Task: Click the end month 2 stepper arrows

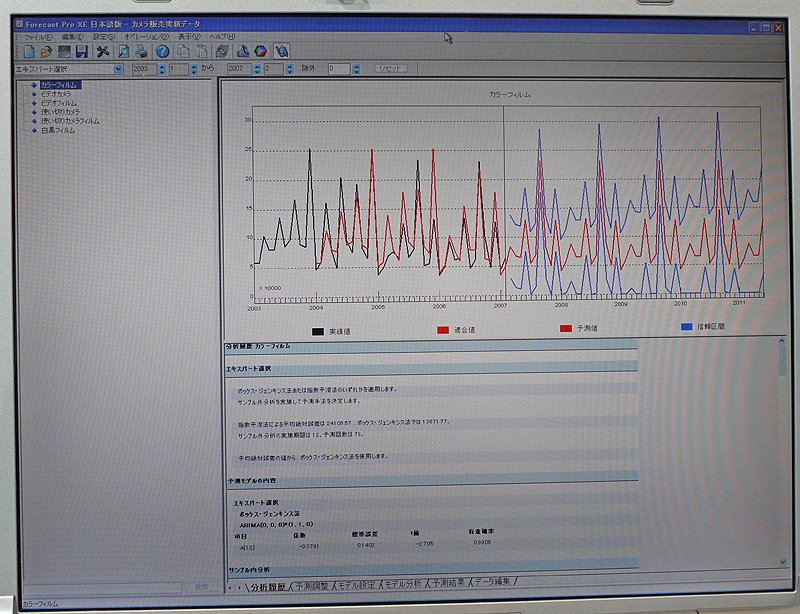Action: tap(289, 69)
